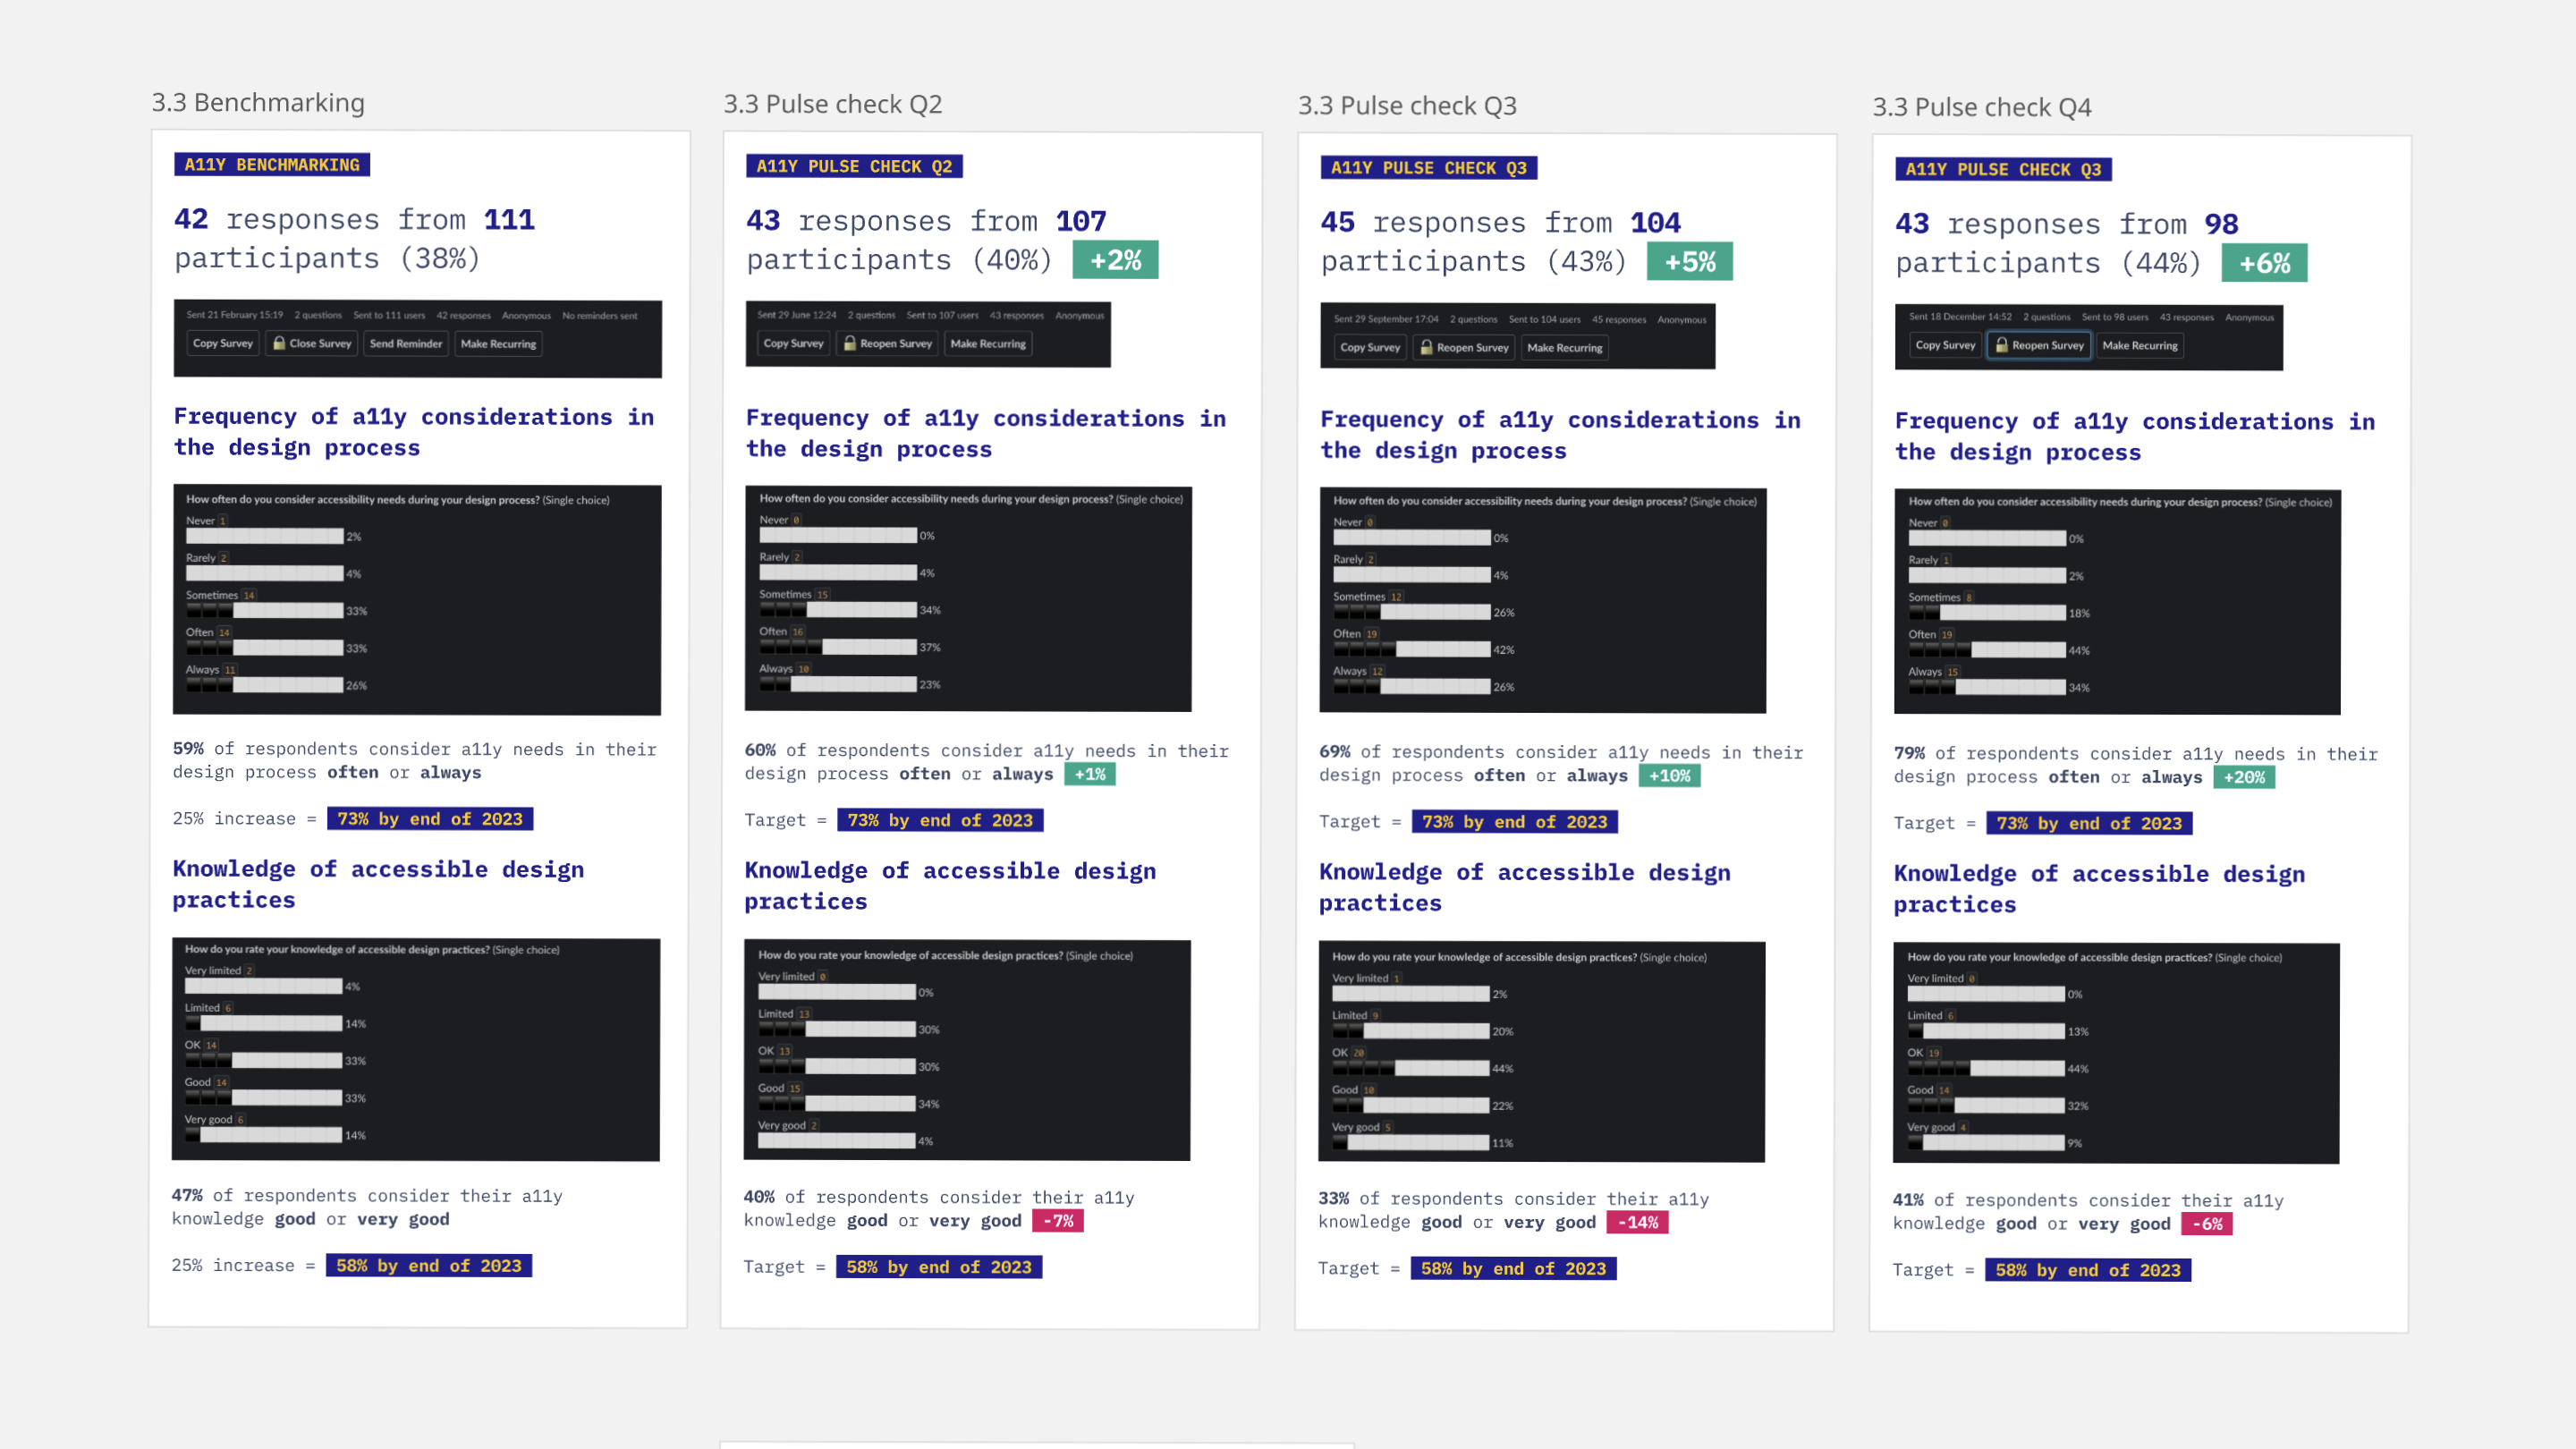Click the green +2% badge
Viewport: 2576px width, 1449px height.
tap(1115, 260)
